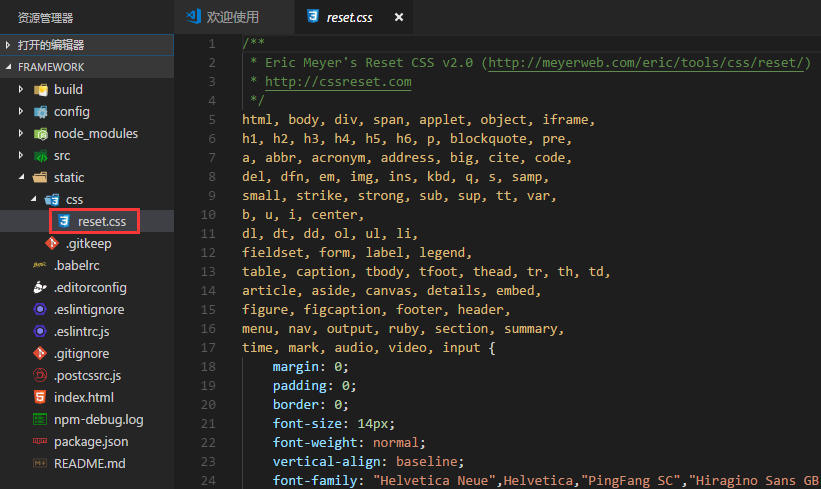
Task: Open index.html in the explorer
Action: (84, 397)
